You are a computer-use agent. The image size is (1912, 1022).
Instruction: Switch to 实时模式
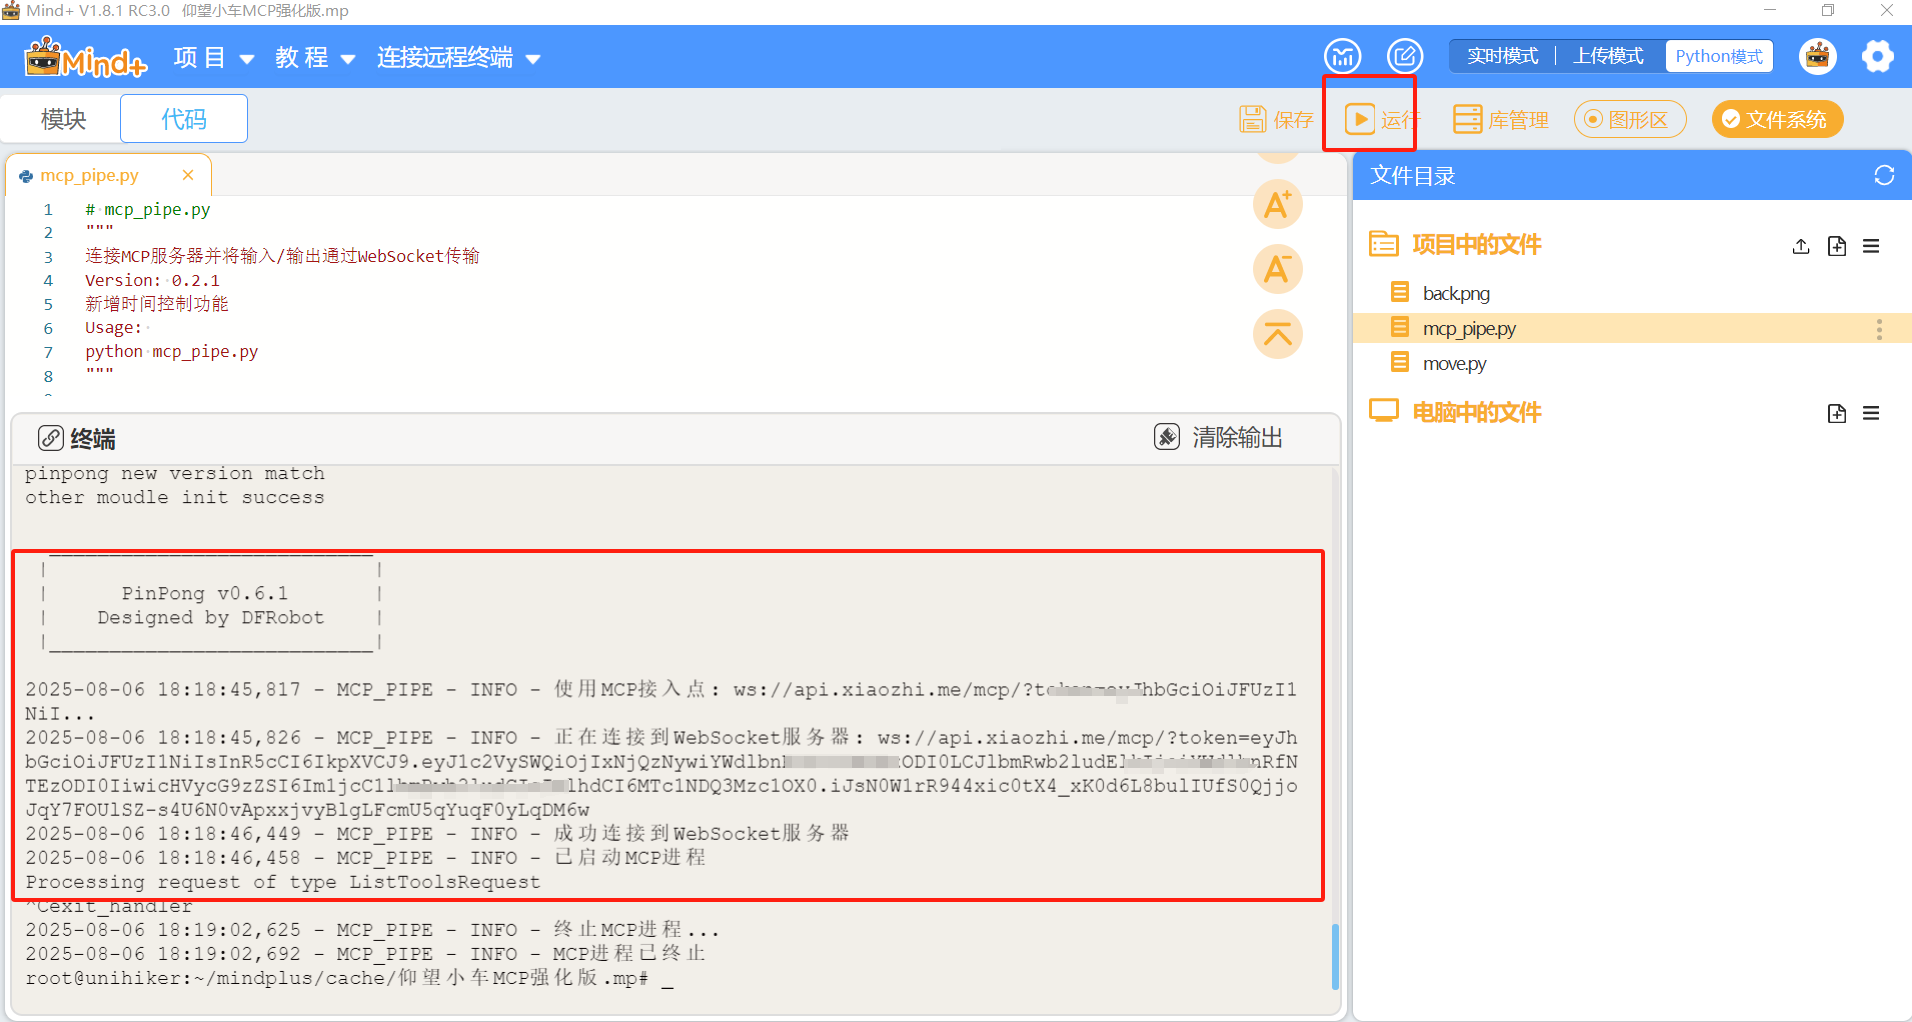(1502, 56)
